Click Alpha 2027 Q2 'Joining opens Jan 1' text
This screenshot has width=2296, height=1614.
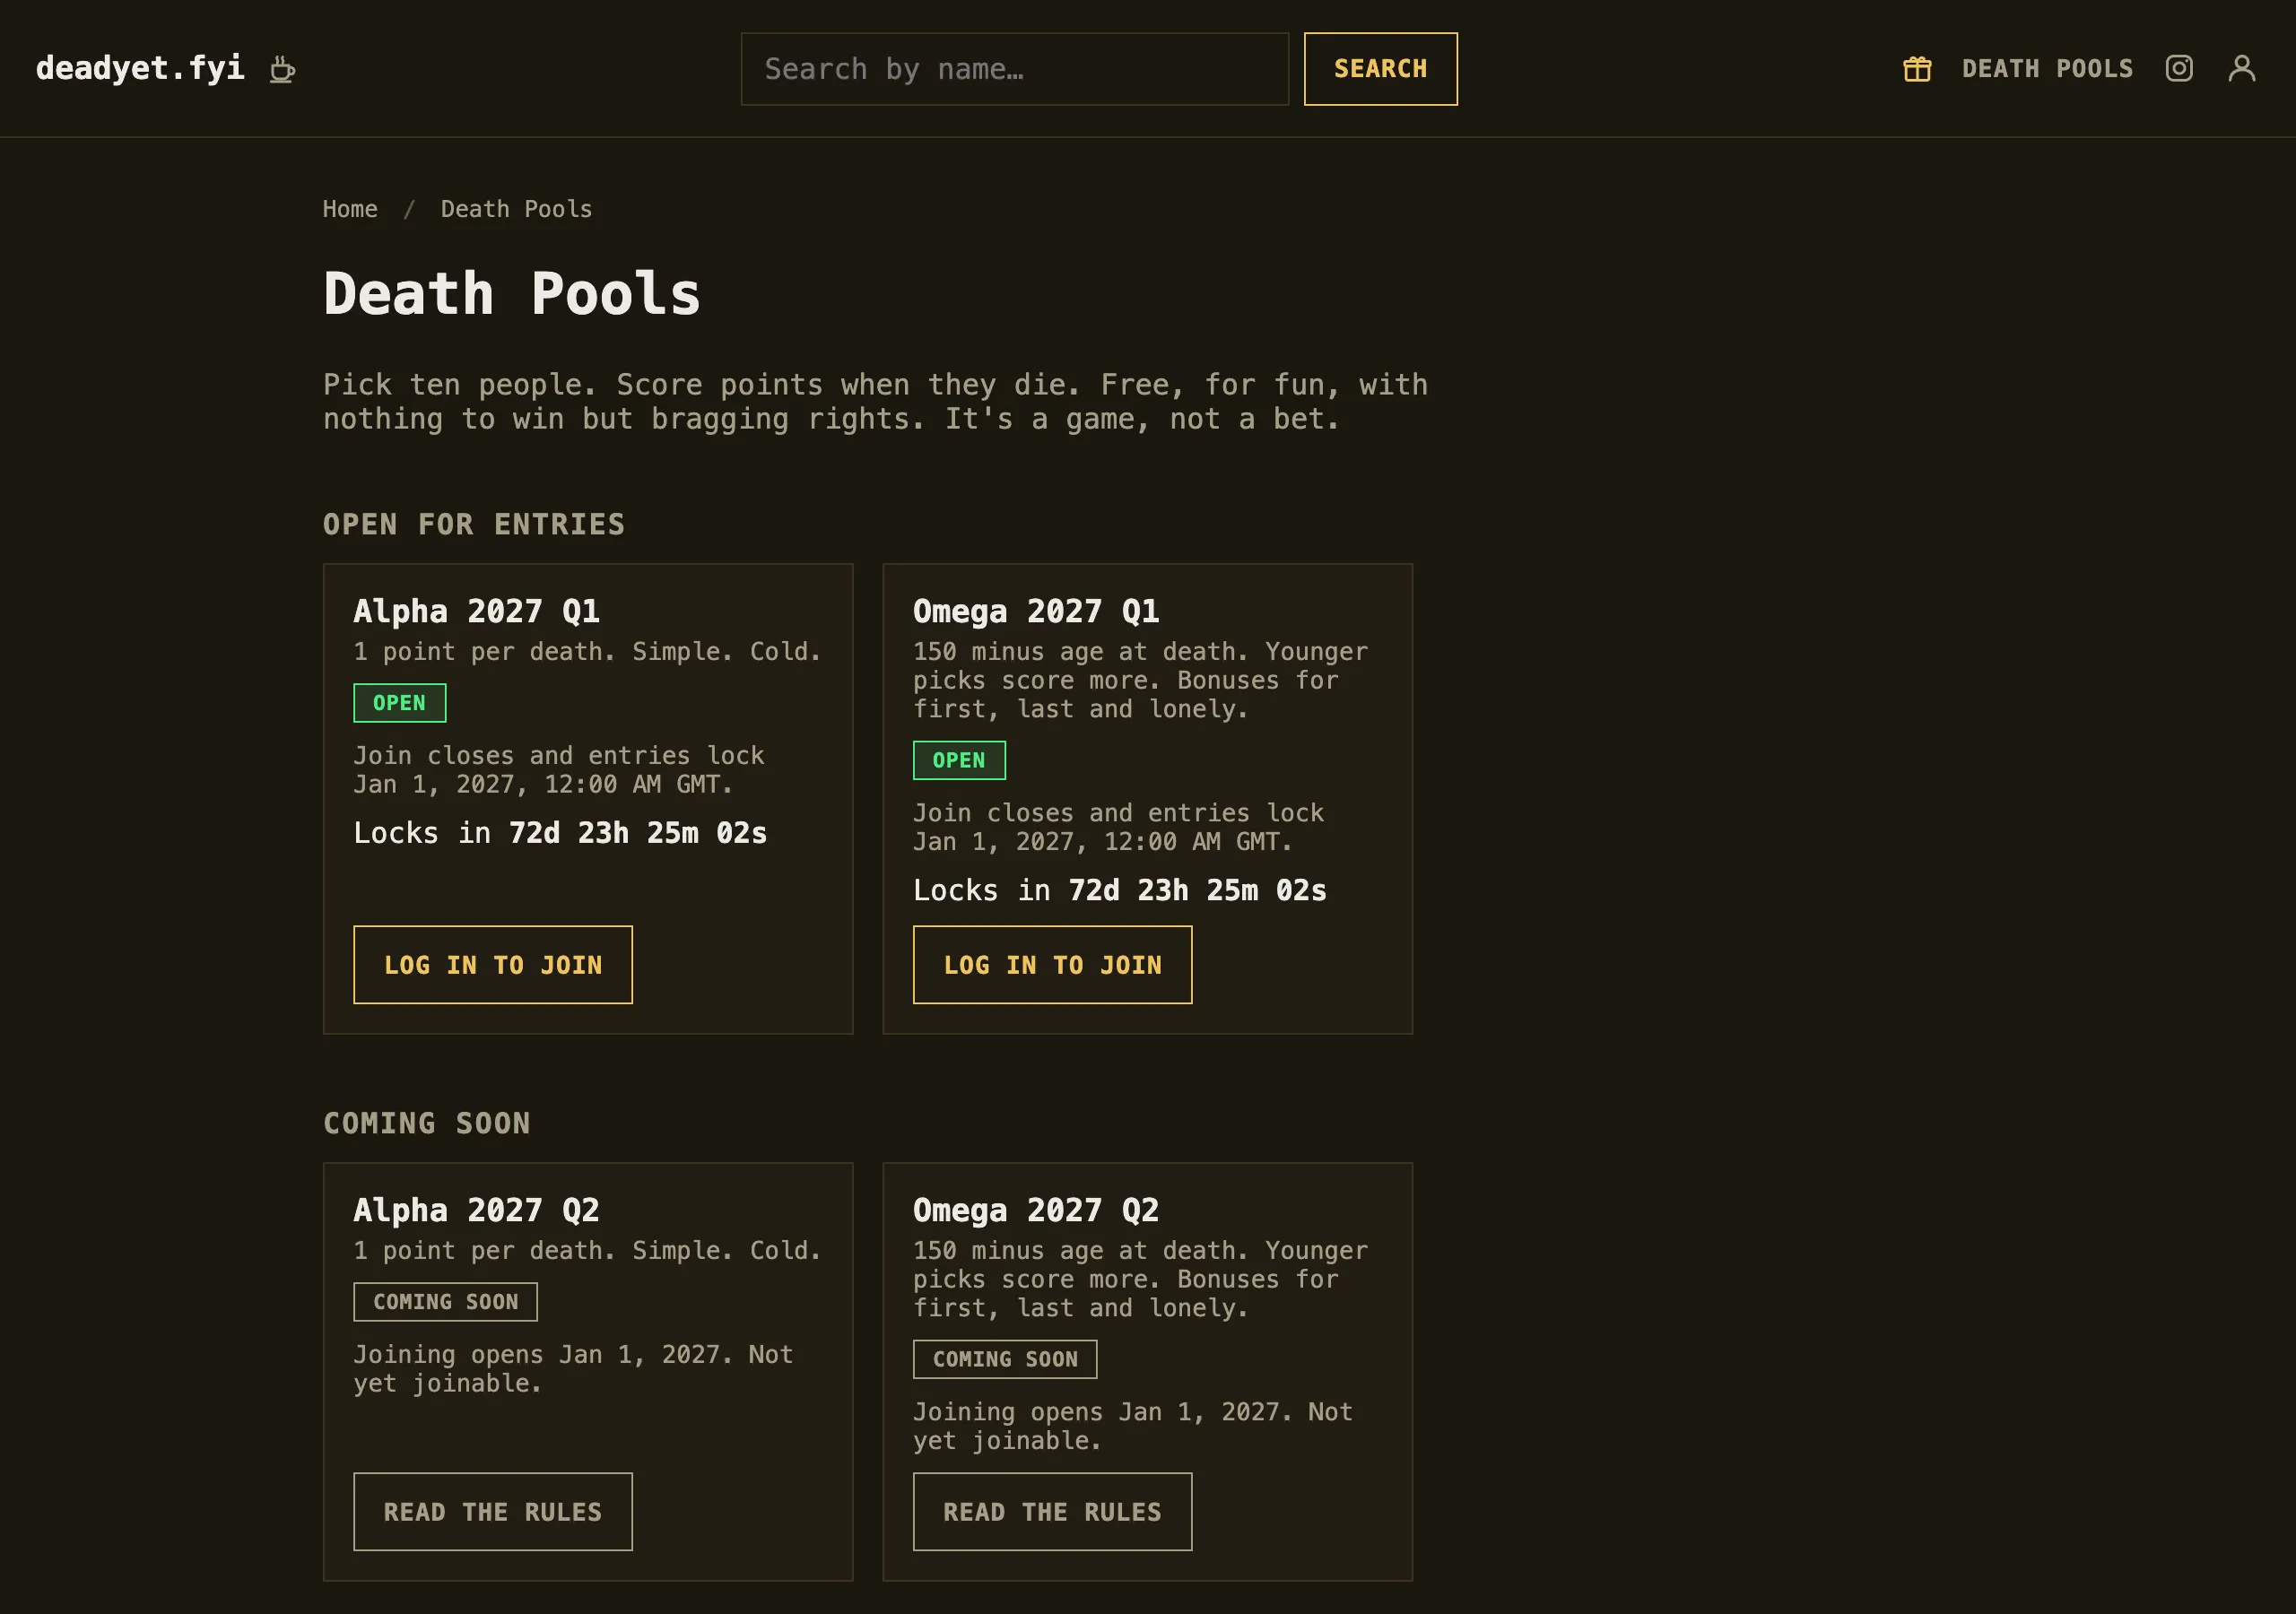[x=574, y=1369]
